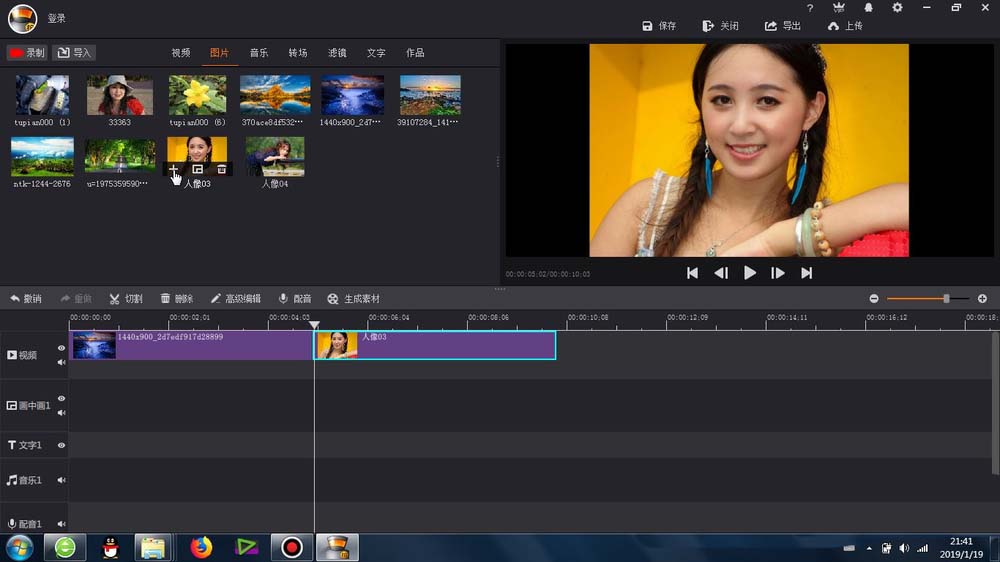Toggle visibility of the 视频 track
The image size is (1000, 562).
click(x=61, y=348)
